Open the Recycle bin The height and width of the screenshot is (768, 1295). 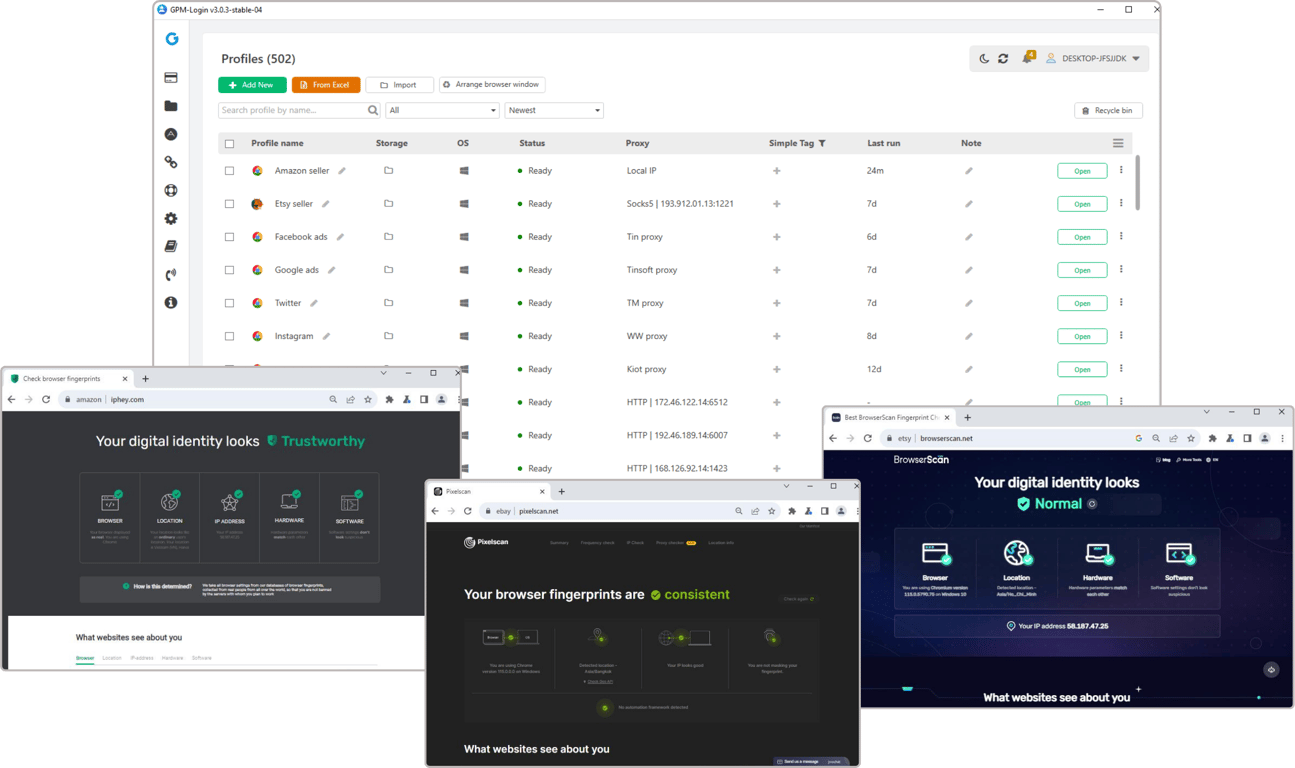[x=1108, y=110]
